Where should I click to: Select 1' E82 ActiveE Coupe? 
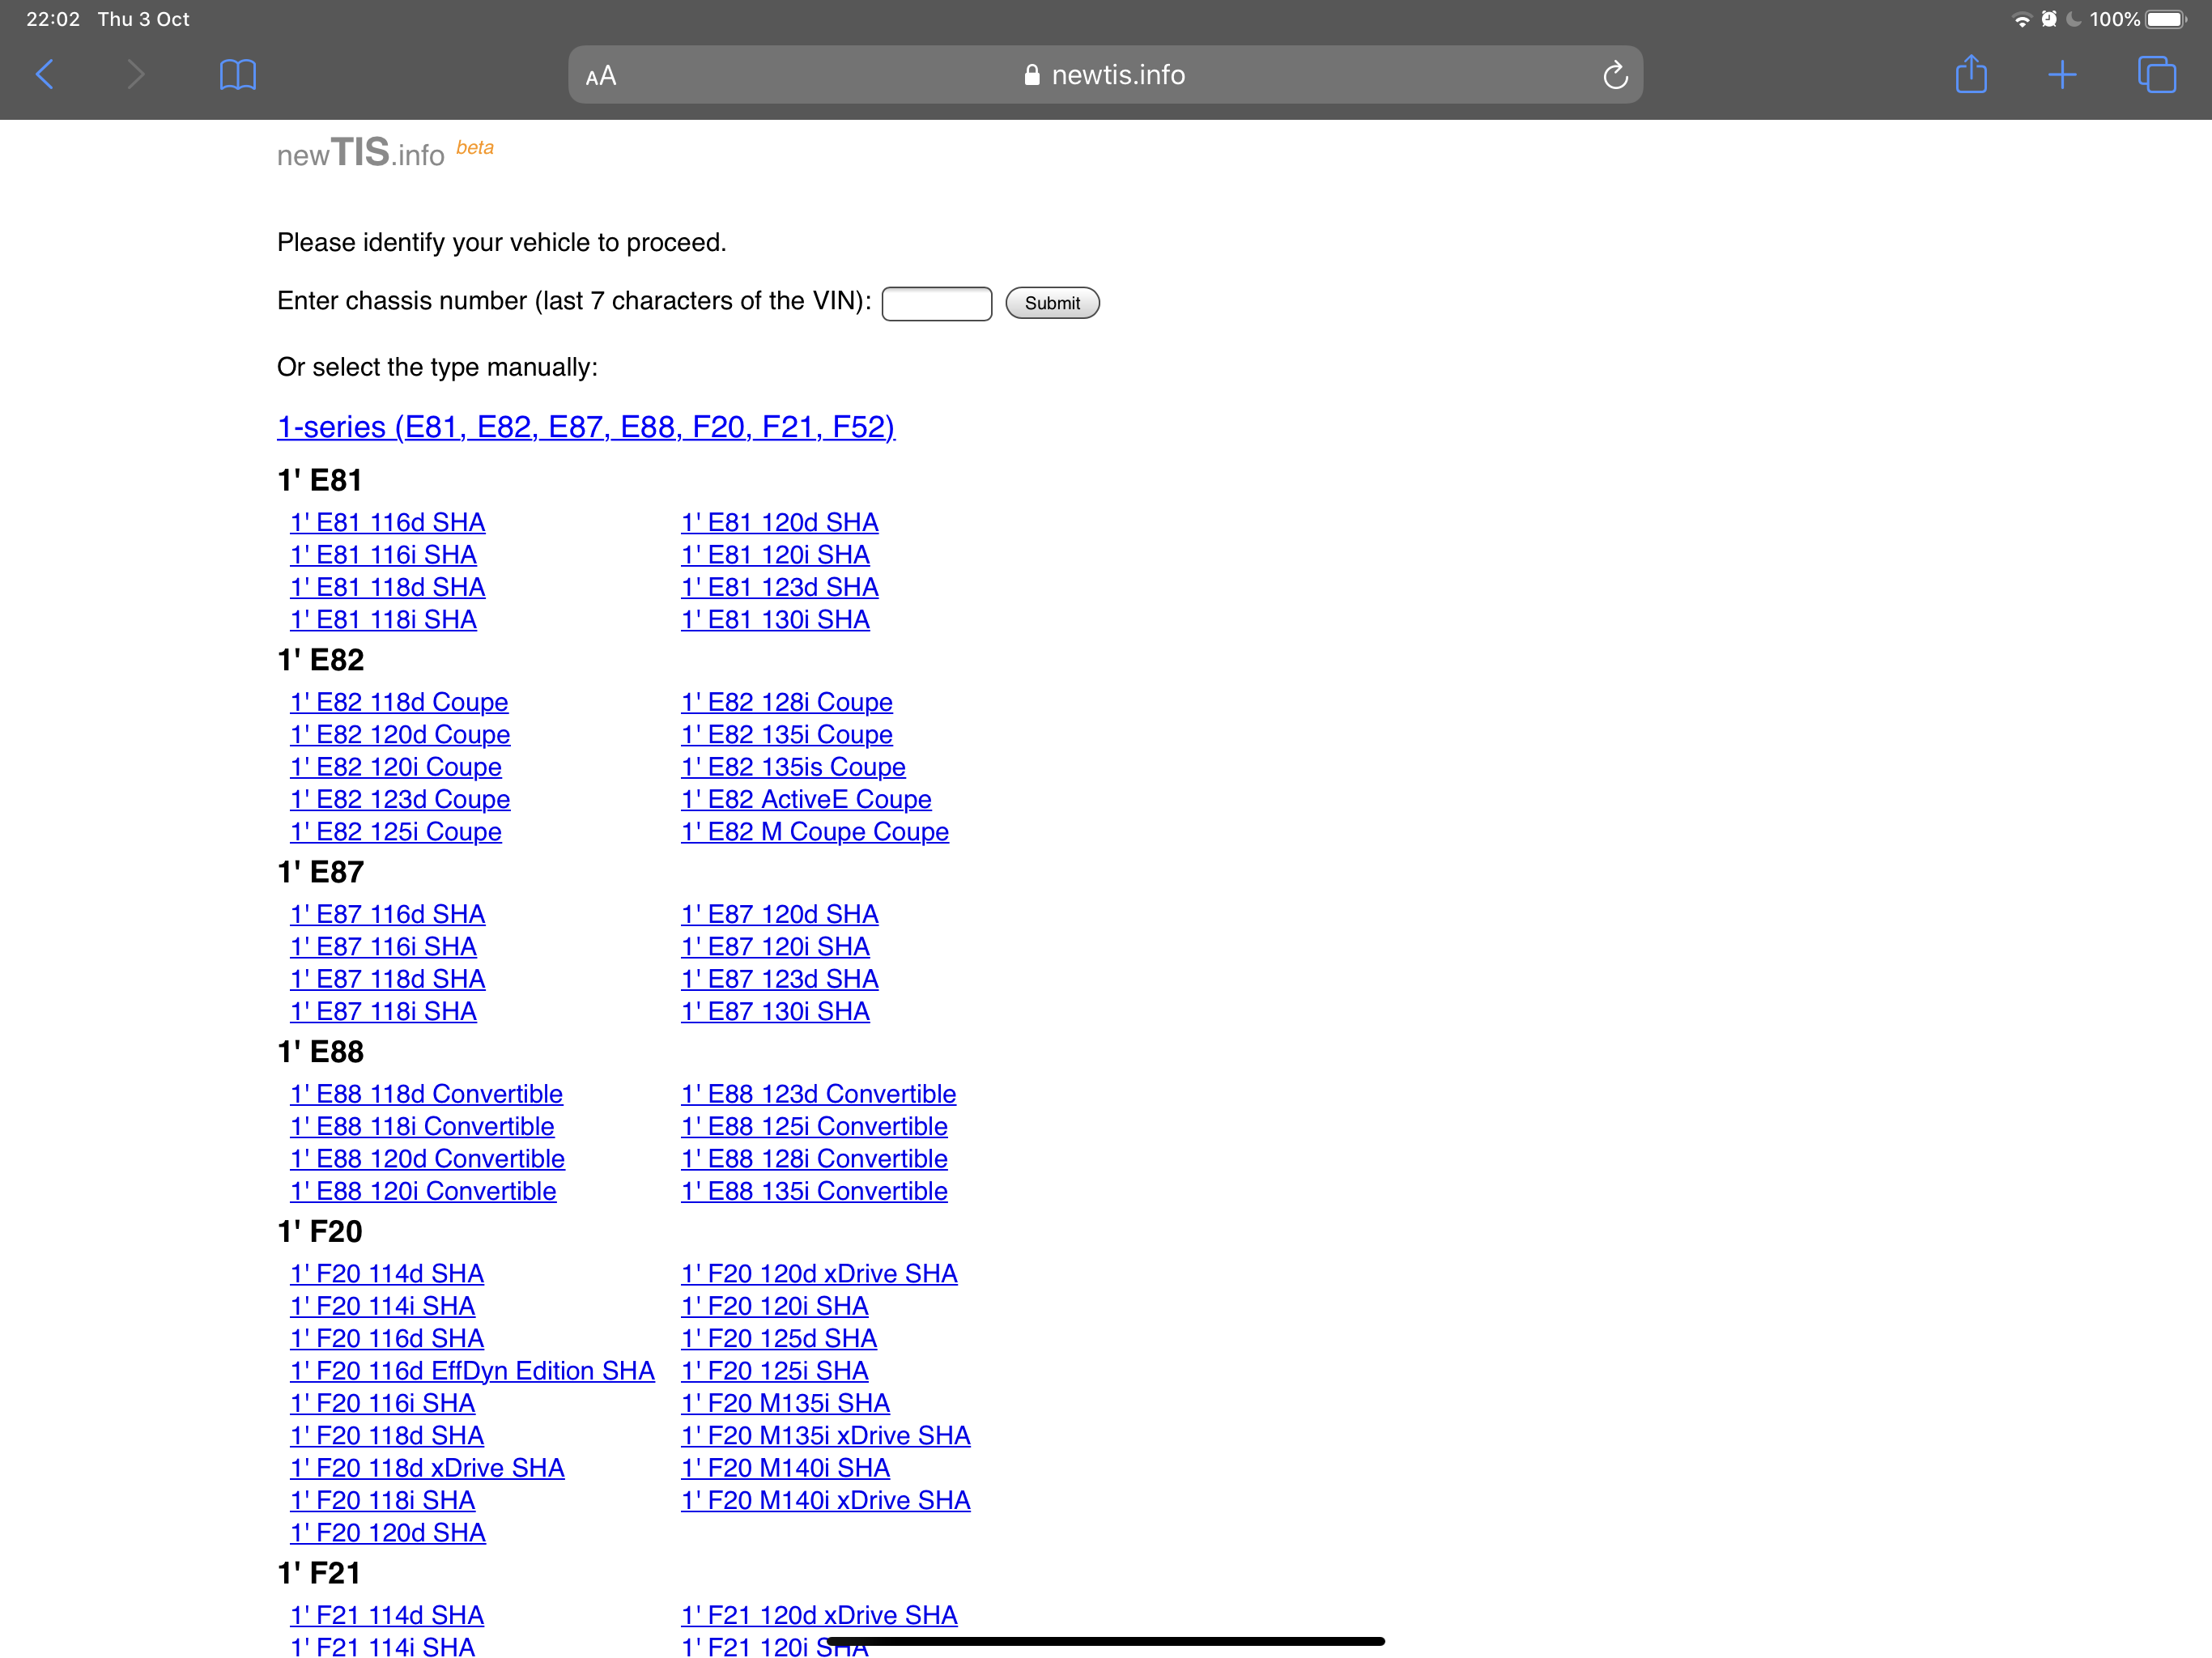tap(806, 799)
